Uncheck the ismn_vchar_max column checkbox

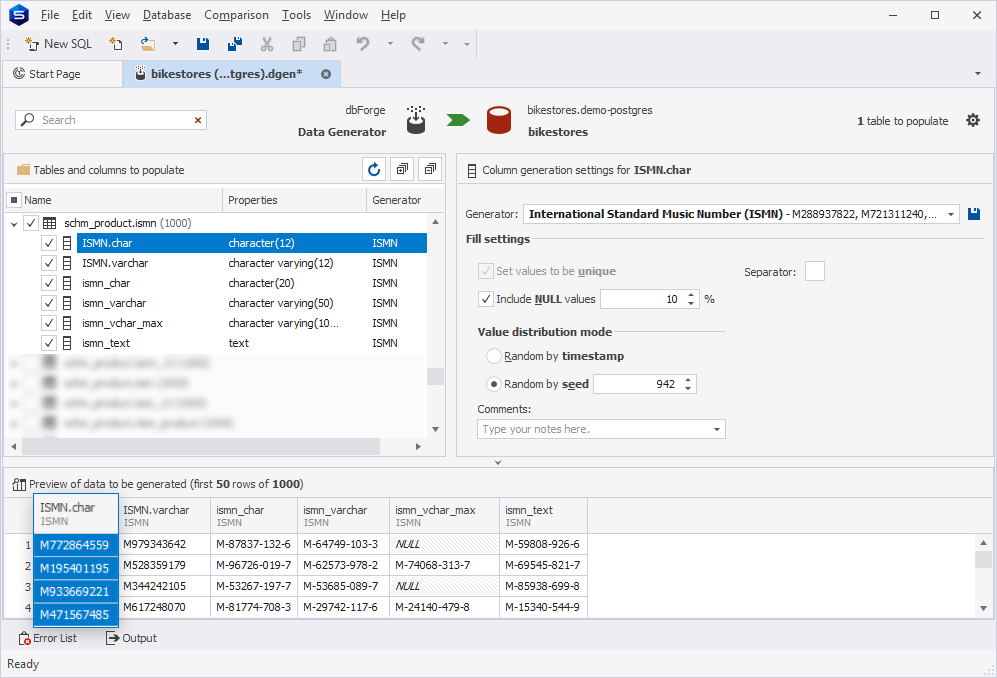49,323
